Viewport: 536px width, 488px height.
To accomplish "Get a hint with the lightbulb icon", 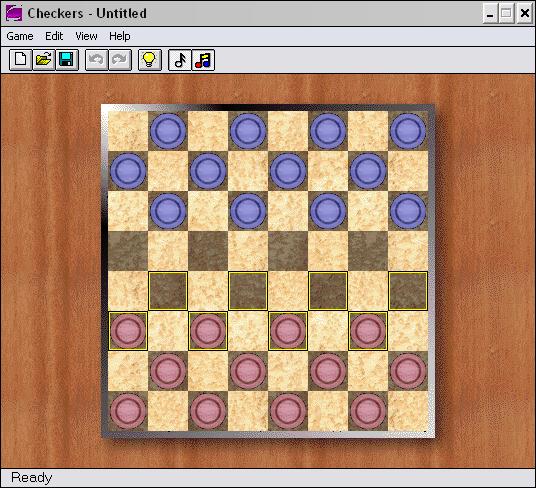I will (150, 60).
